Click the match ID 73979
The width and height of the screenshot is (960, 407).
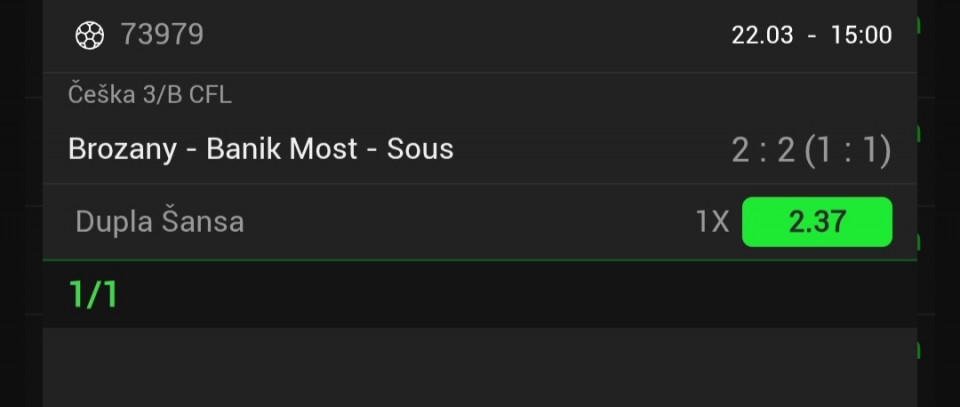tap(162, 36)
